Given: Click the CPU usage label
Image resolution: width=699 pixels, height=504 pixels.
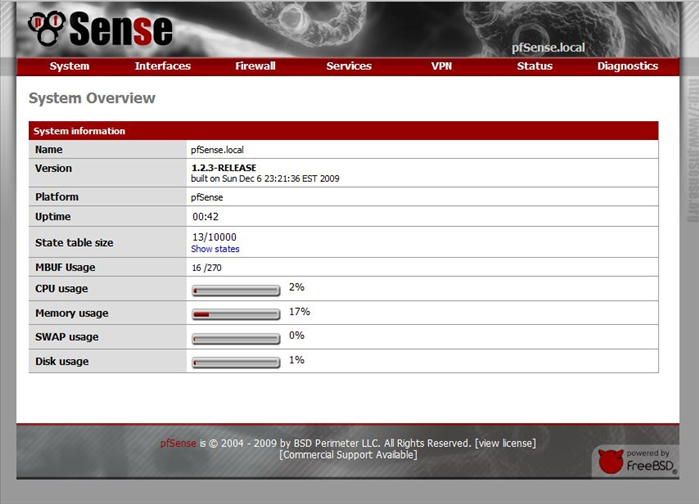Looking at the screenshot, I should [x=62, y=289].
